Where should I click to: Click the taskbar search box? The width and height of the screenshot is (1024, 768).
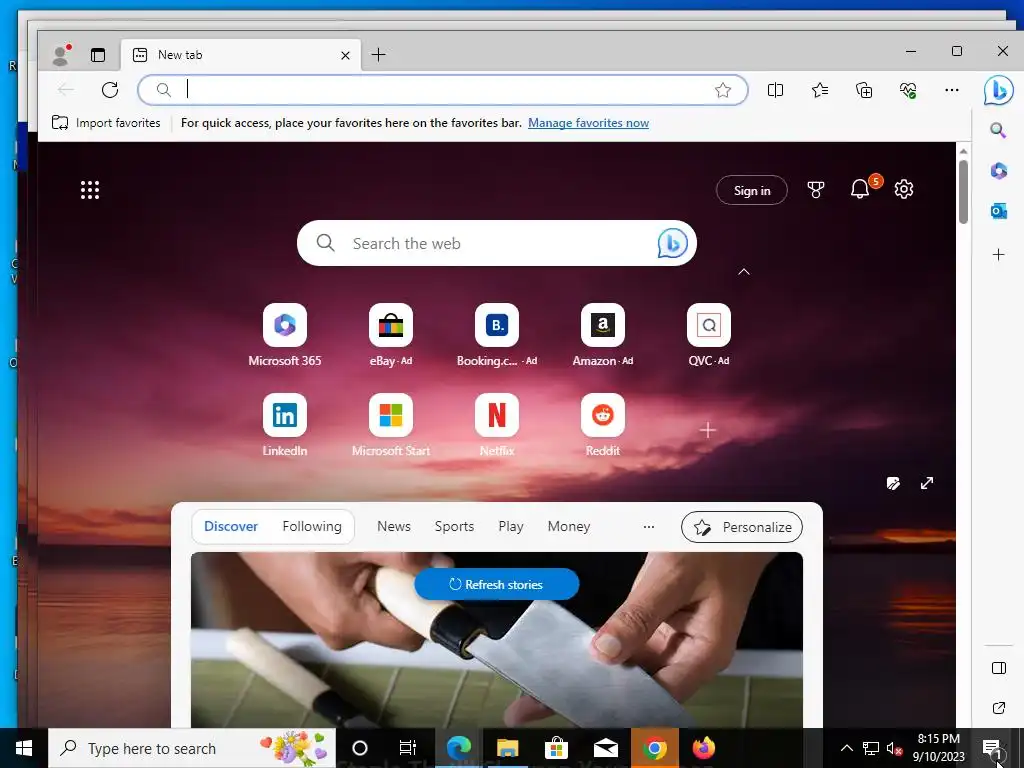tap(192, 748)
